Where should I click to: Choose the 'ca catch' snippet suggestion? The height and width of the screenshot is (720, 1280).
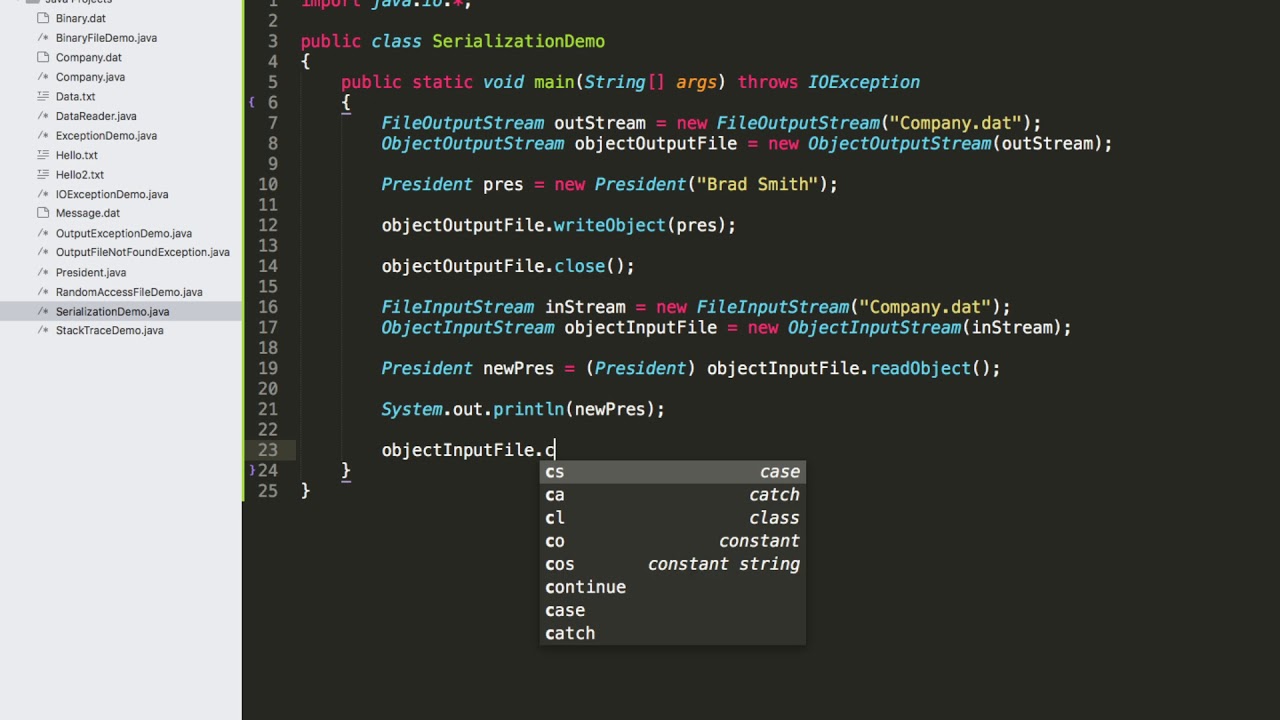(x=672, y=495)
